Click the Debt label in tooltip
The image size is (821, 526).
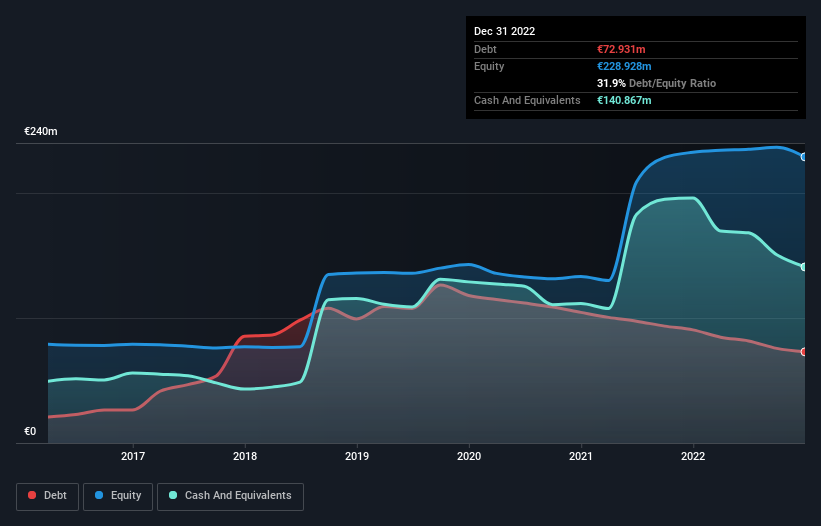485,49
